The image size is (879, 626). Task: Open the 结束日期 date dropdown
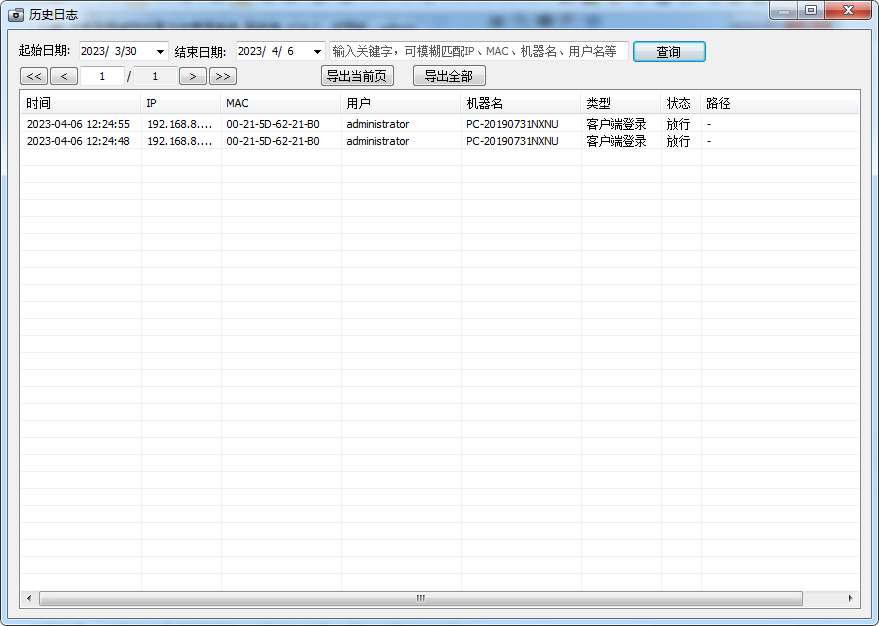317,52
